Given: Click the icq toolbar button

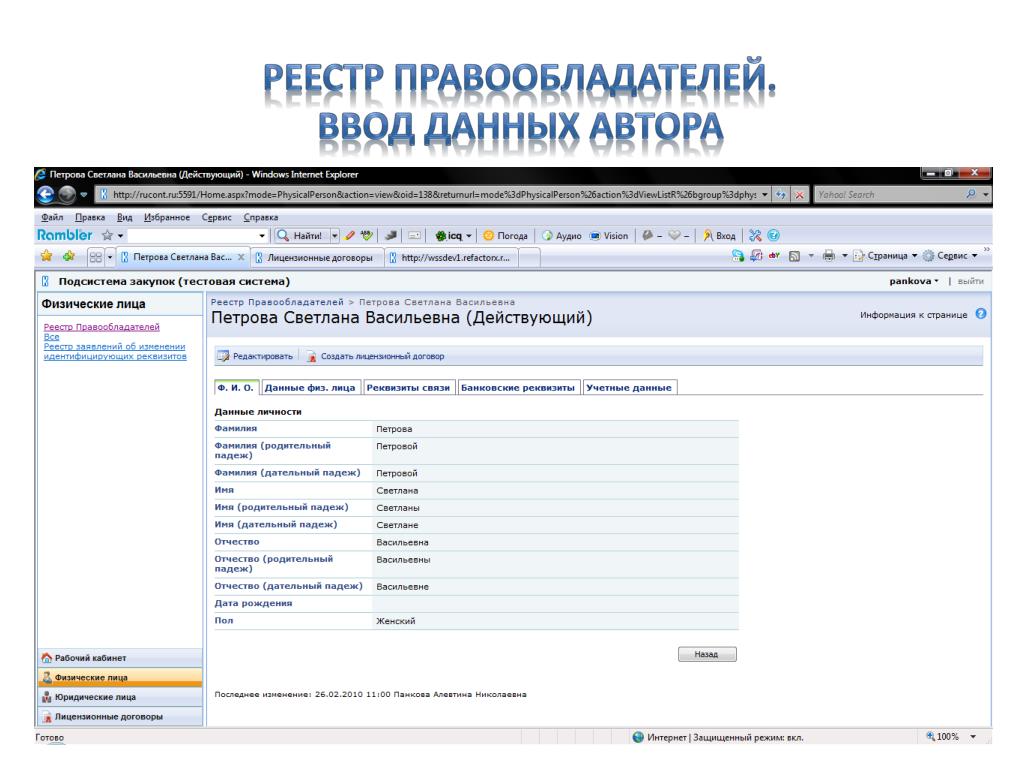Looking at the screenshot, I should coord(453,236).
